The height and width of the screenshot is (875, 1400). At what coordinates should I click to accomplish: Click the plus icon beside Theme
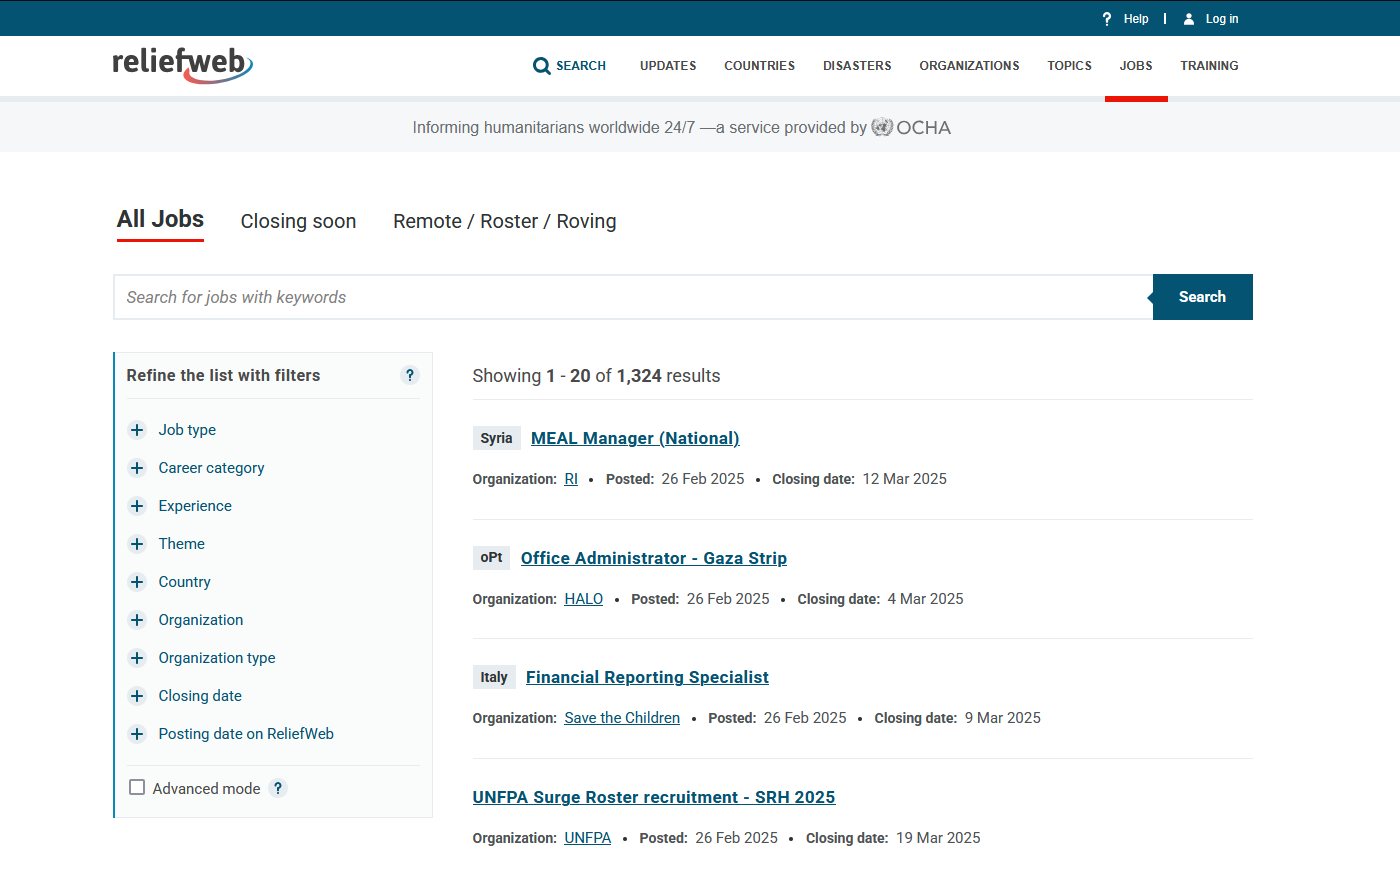pyautogui.click(x=138, y=544)
